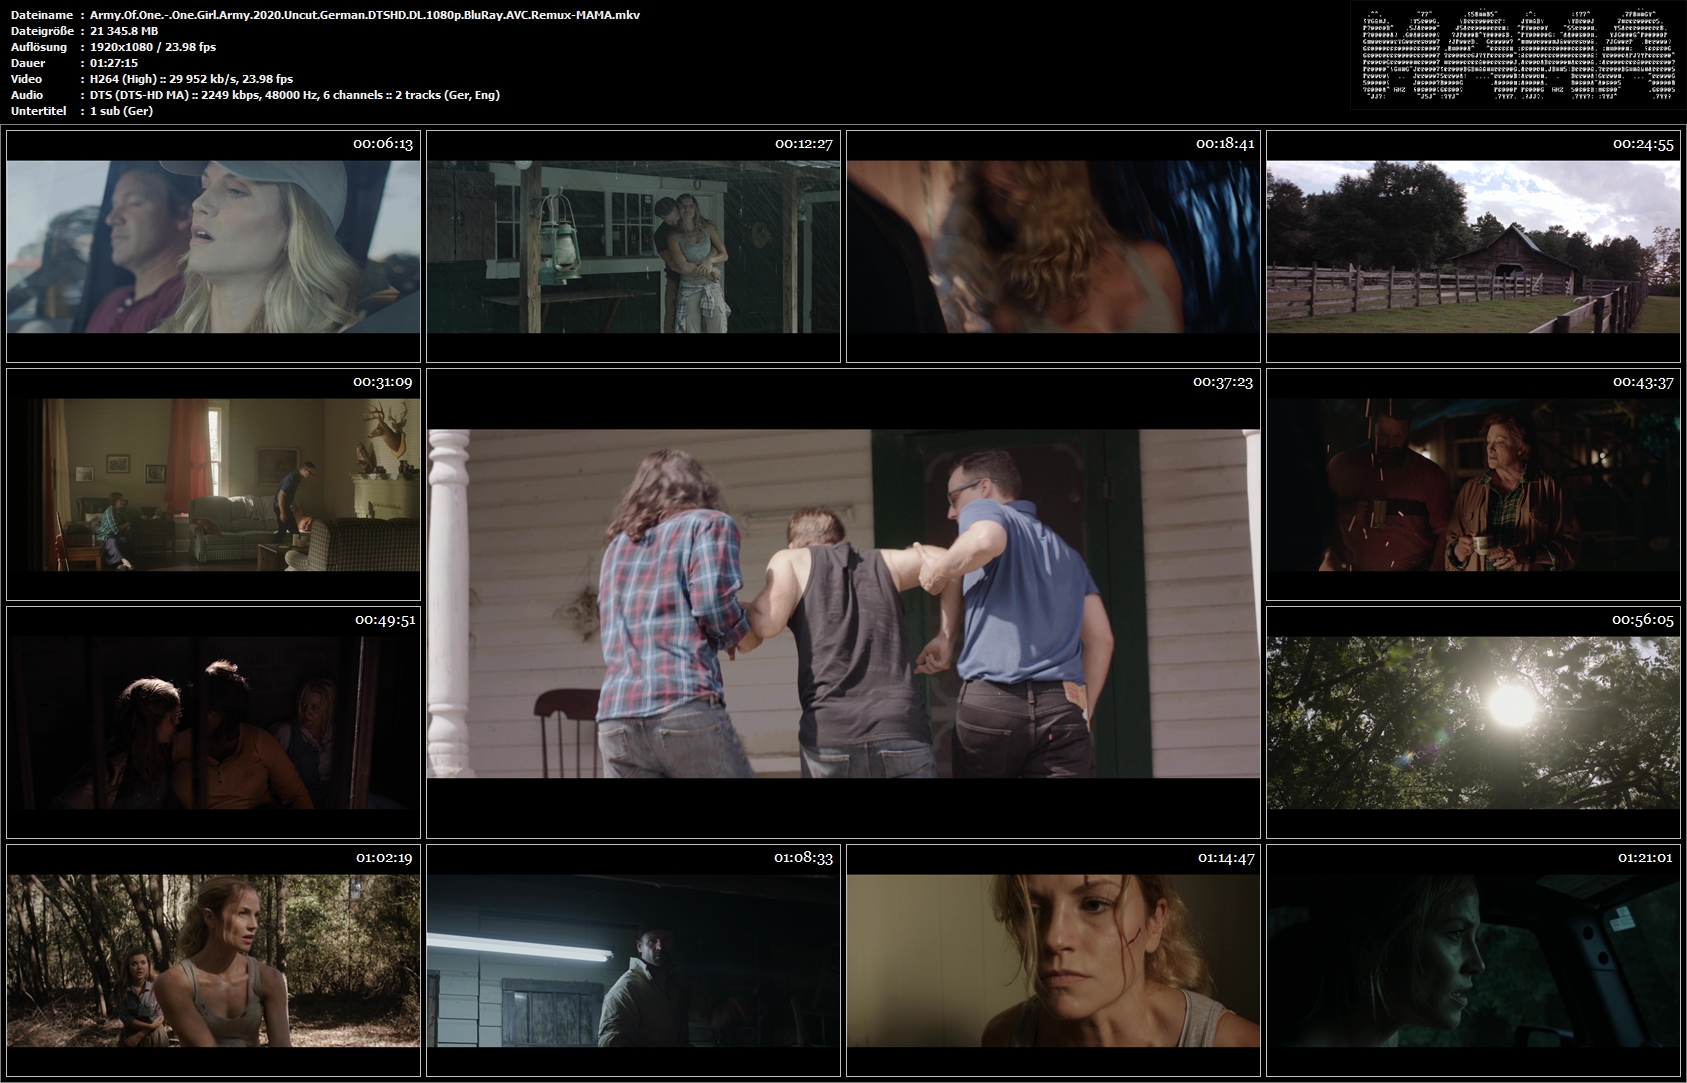This screenshot has height=1083, width=1687.
Task: Click the subtitle value 1 sub (Ger)
Action: (121, 111)
